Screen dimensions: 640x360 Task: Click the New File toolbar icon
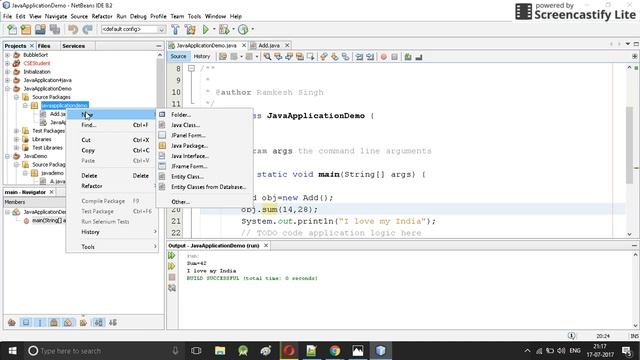pyautogui.click(x=12, y=29)
